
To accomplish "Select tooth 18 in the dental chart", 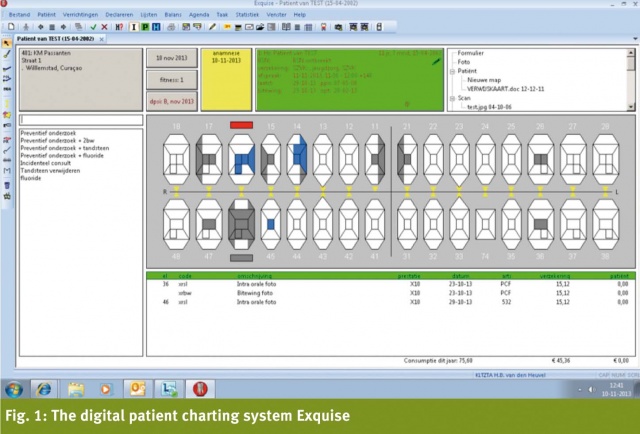I will pos(176,159).
